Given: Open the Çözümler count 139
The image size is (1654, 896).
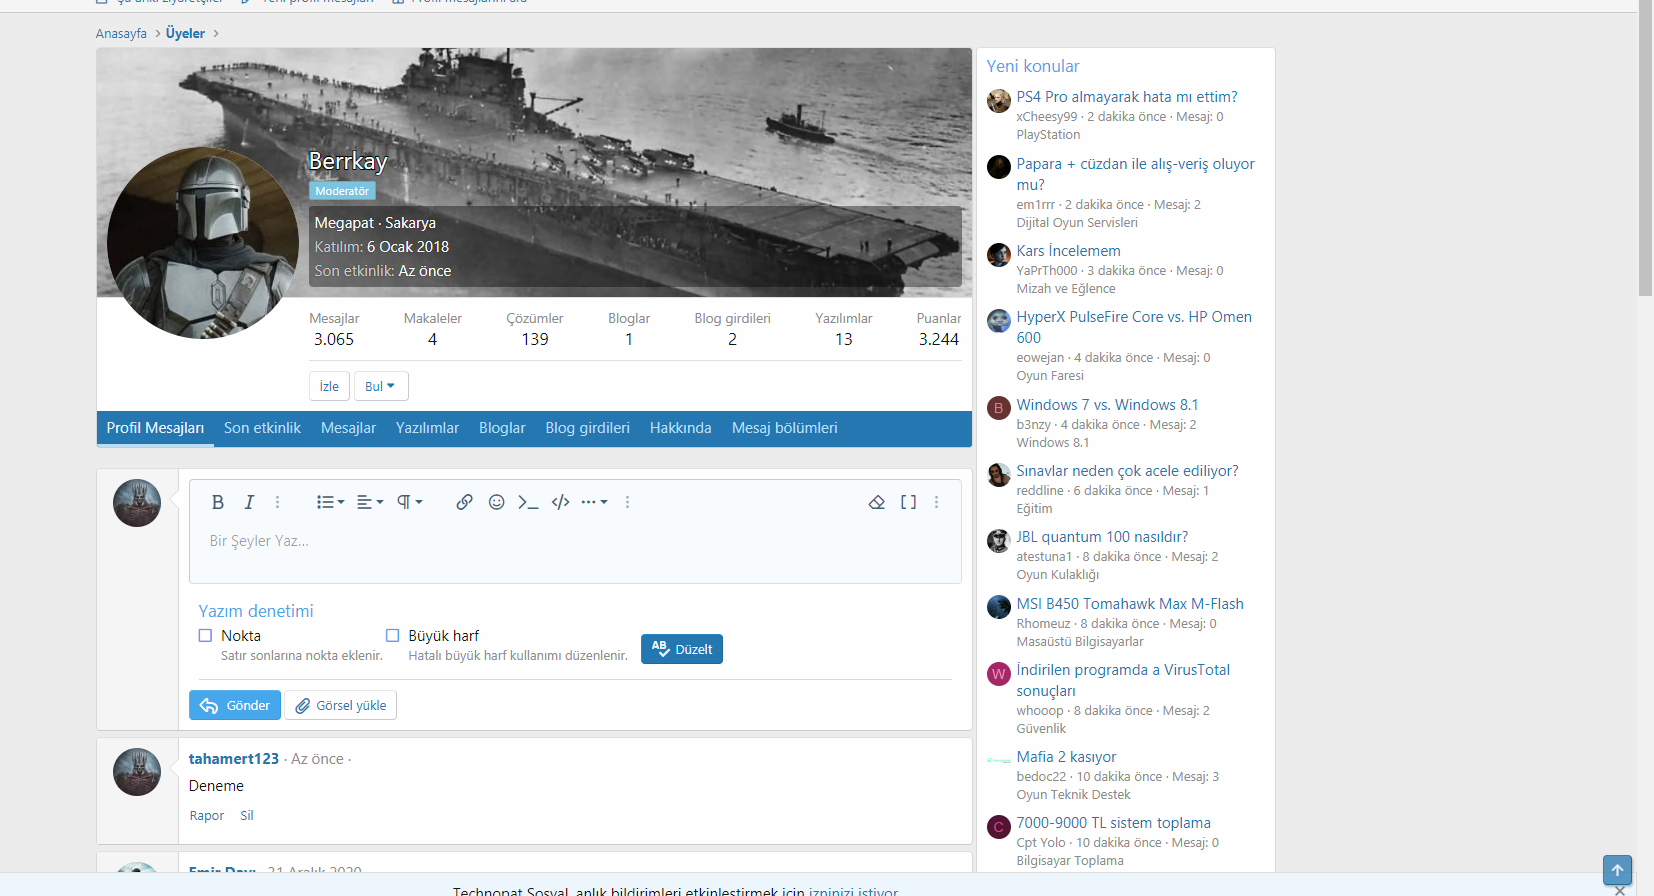Looking at the screenshot, I should pyautogui.click(x=535, y=339).
